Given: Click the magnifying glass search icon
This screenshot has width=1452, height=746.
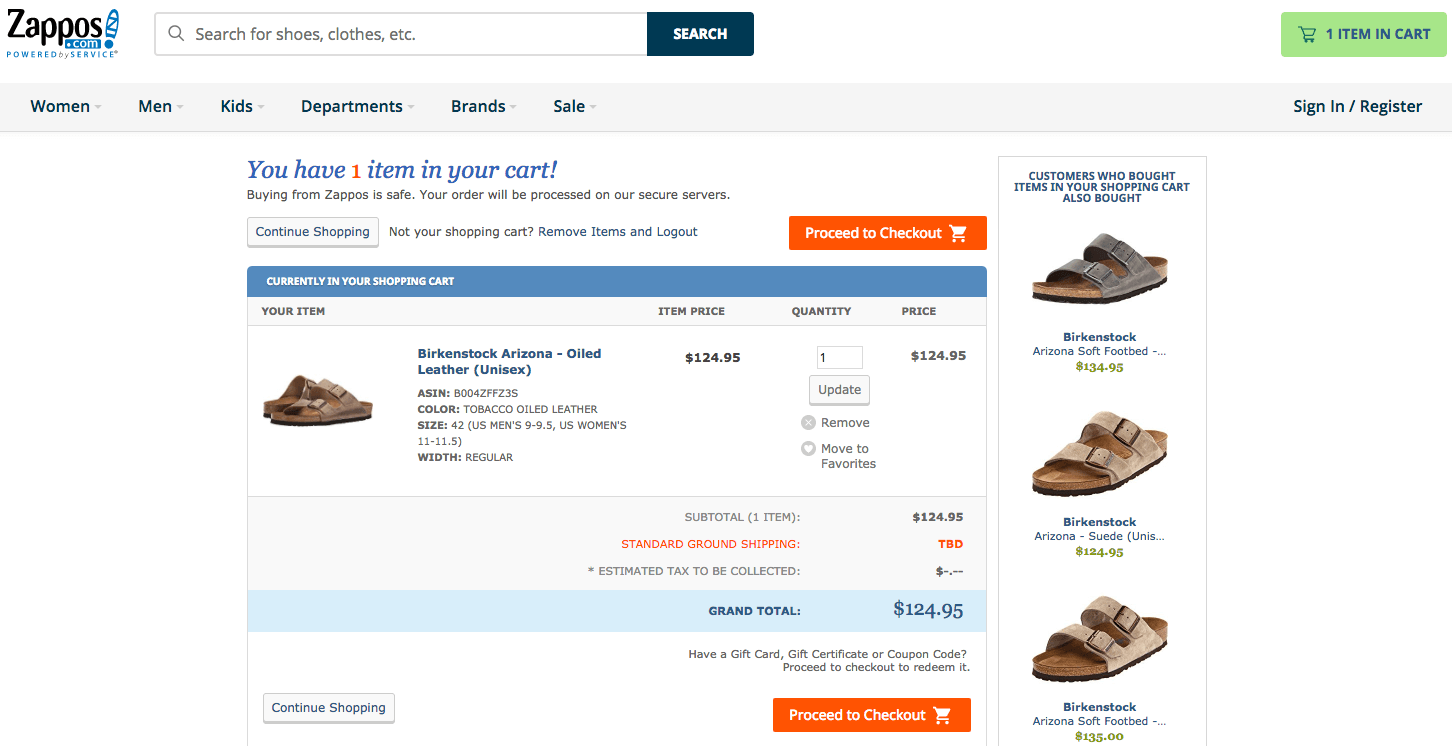Looking at the screenshot, I should (x=177, y=34).
